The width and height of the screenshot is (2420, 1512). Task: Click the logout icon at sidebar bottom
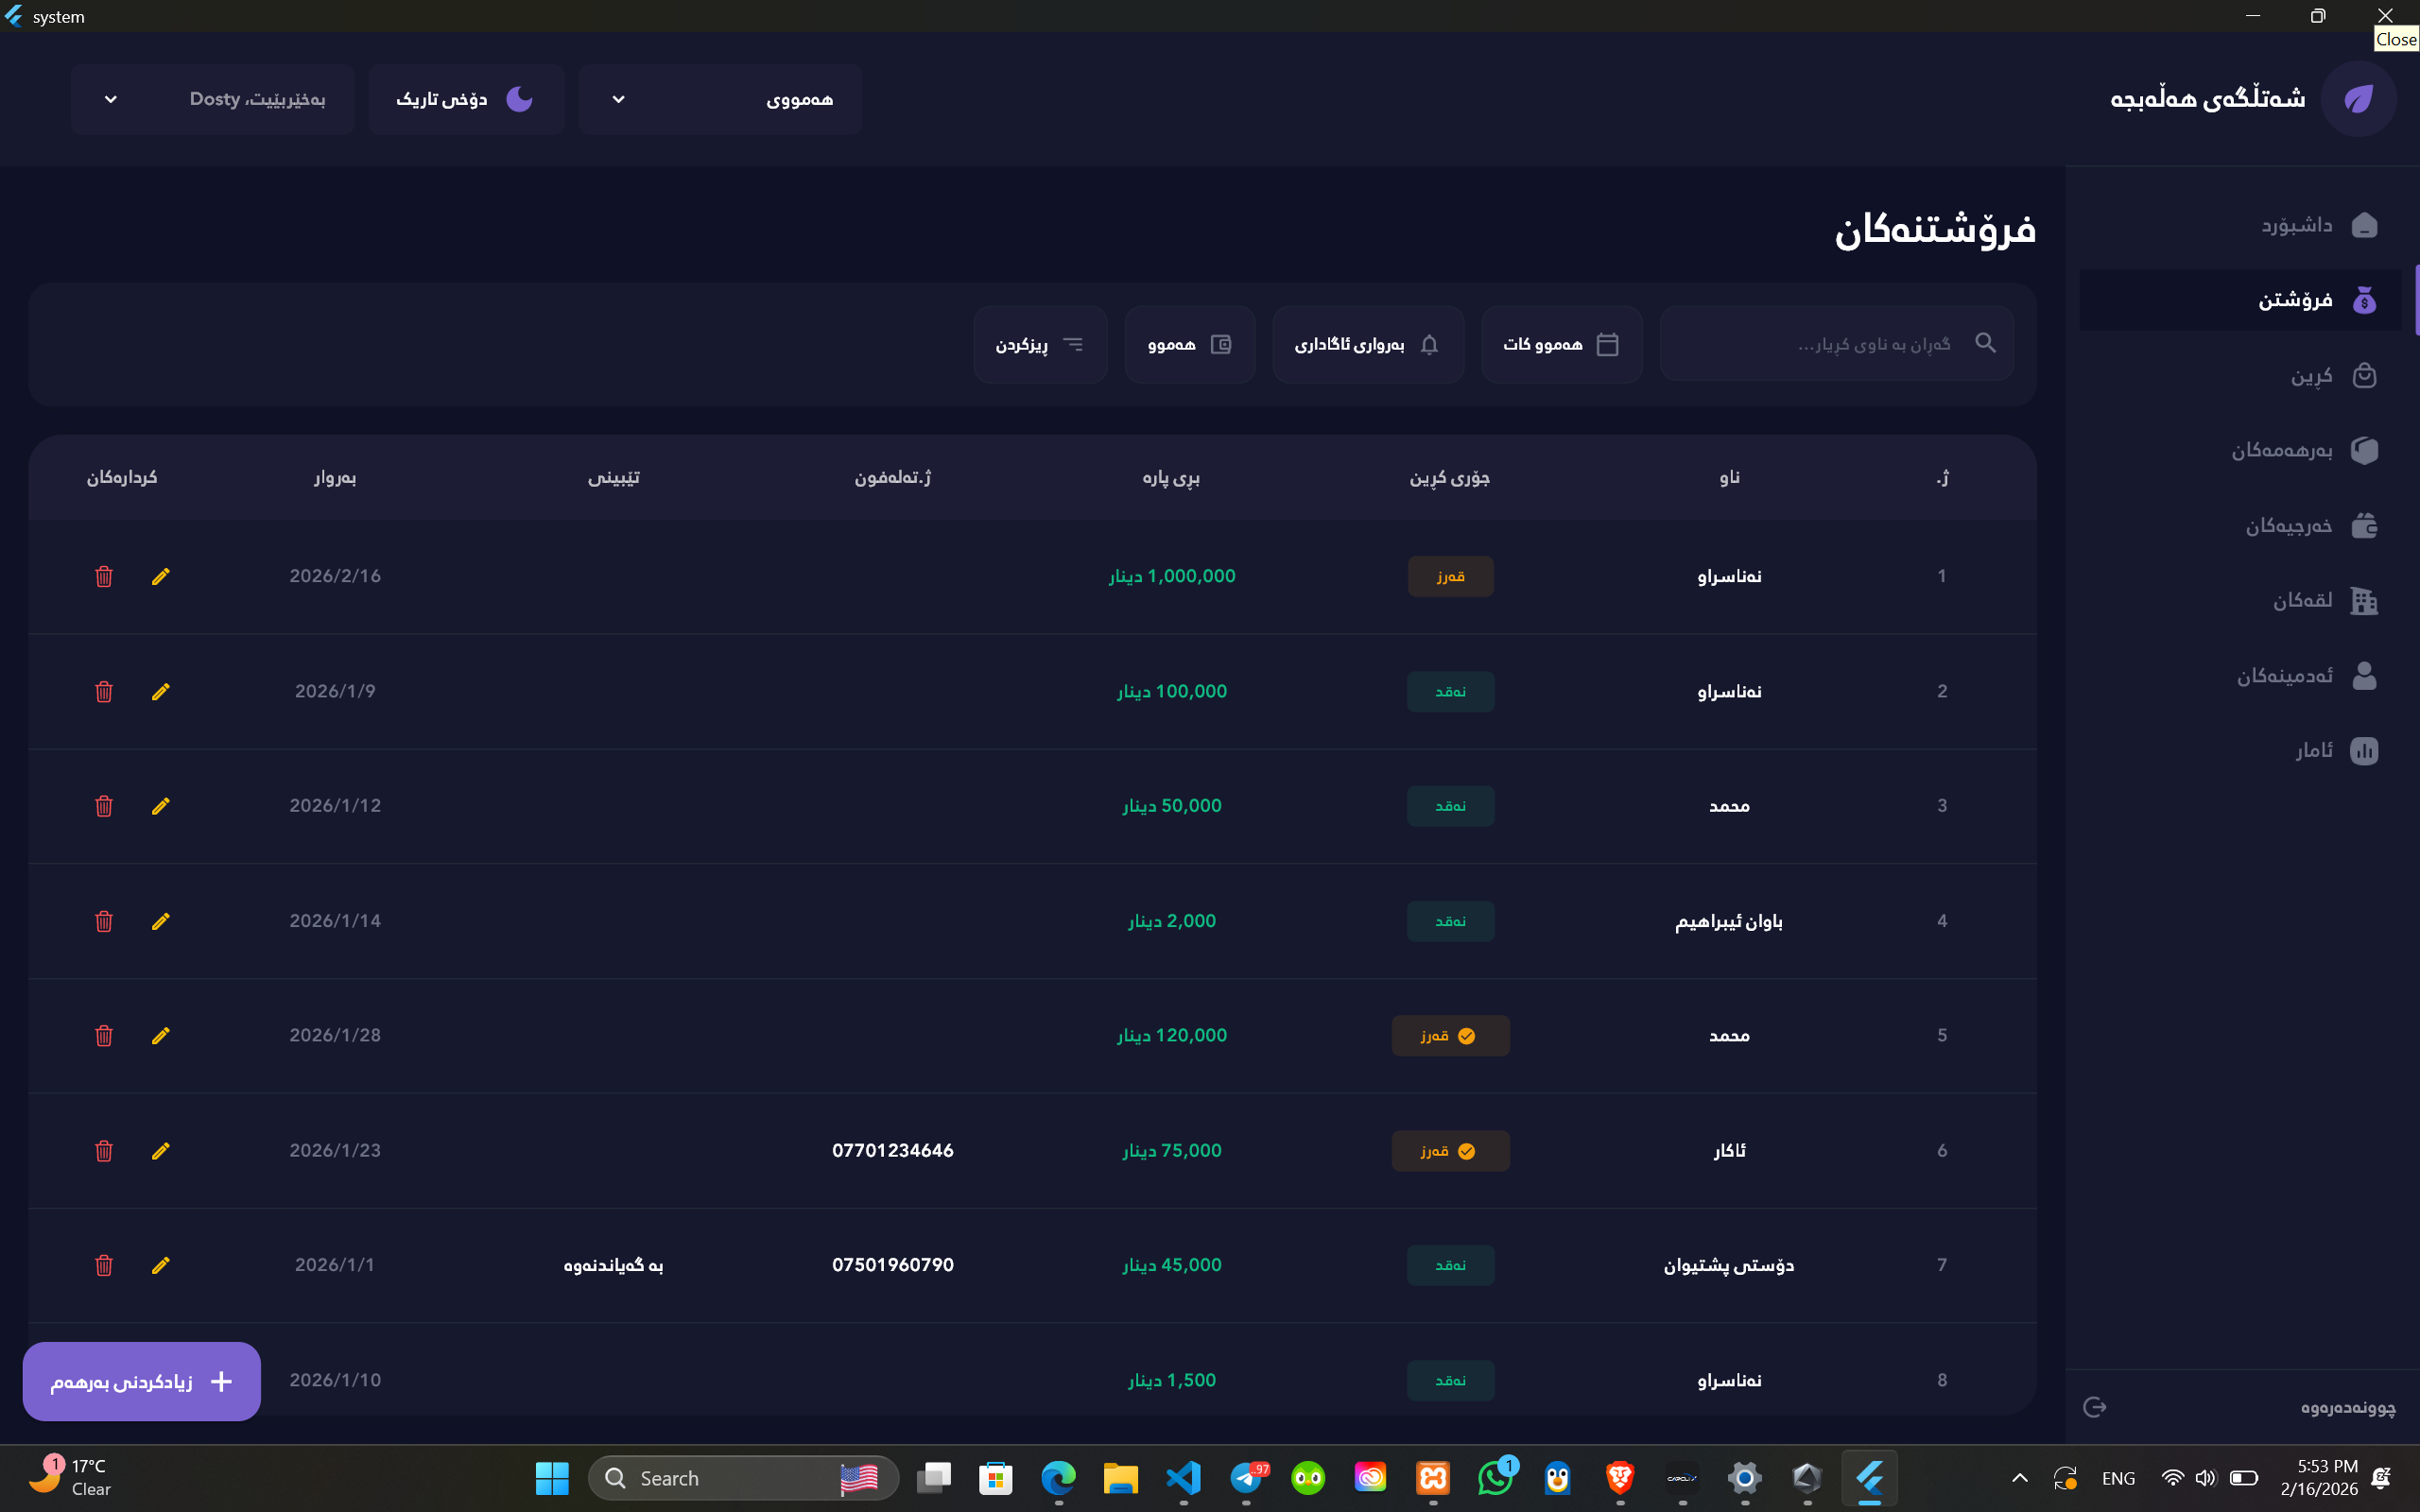click(2095, 1407)
